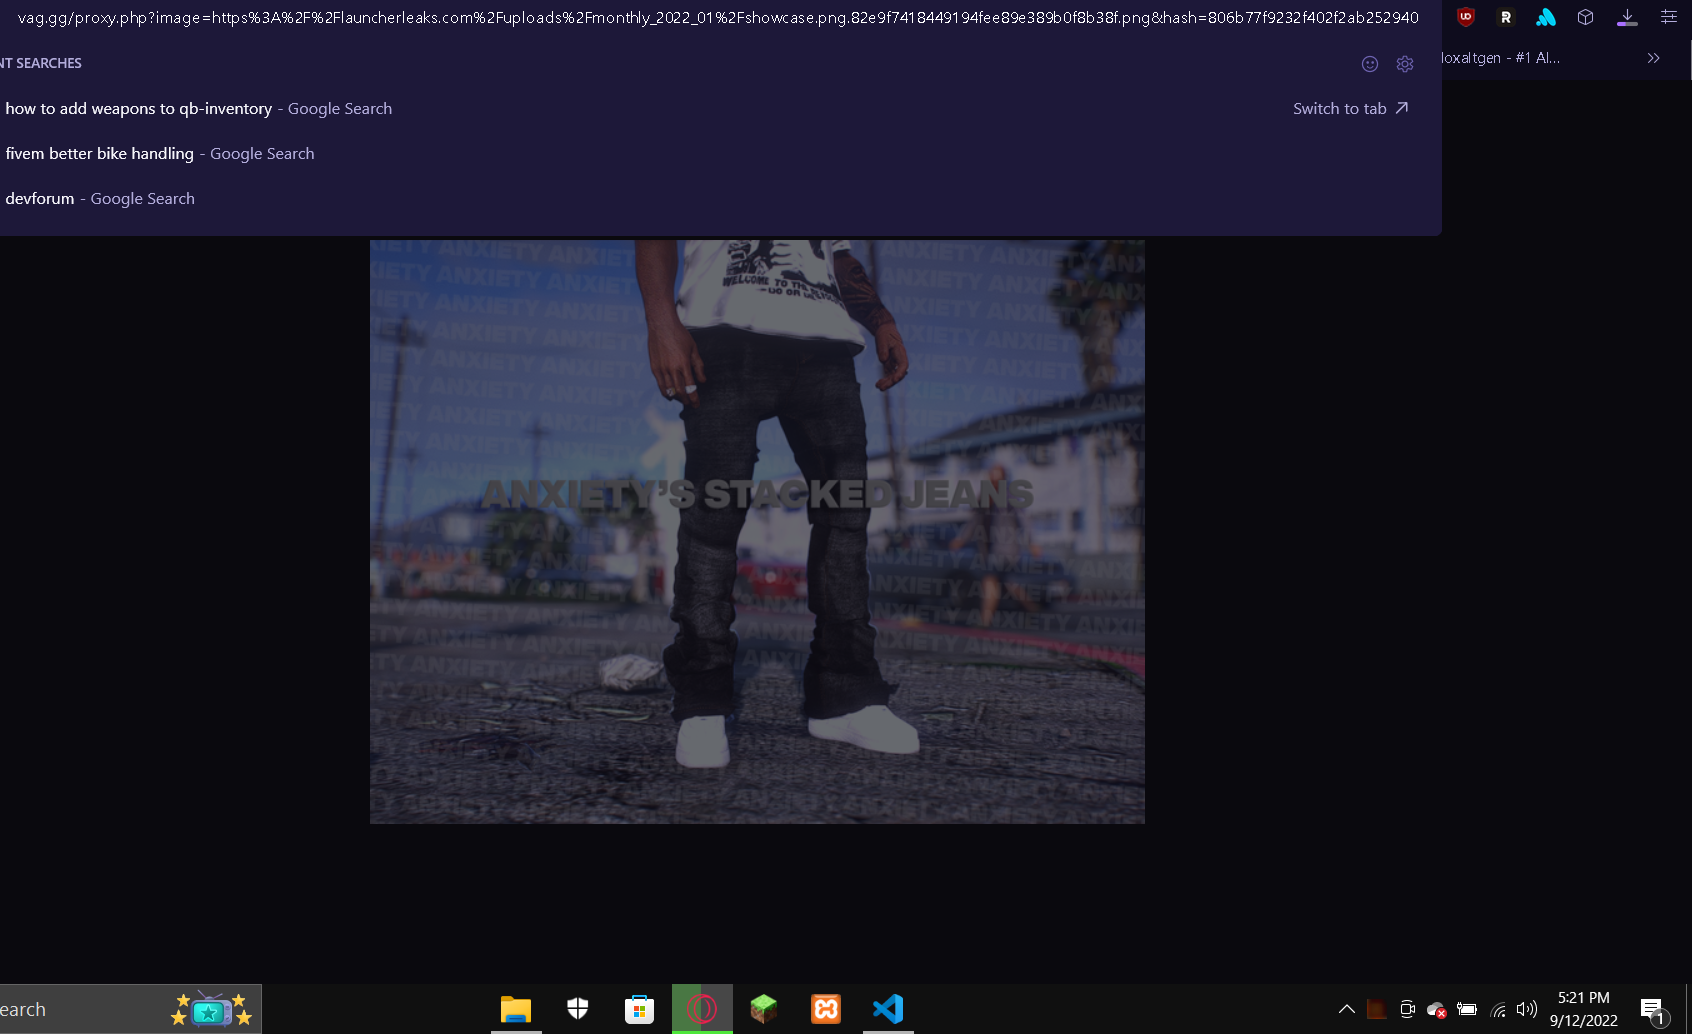Viewport: 1692px width, 1034px height.
Task: Click the Anxiety's Stacked Jeans image
Action: point(757,531)
